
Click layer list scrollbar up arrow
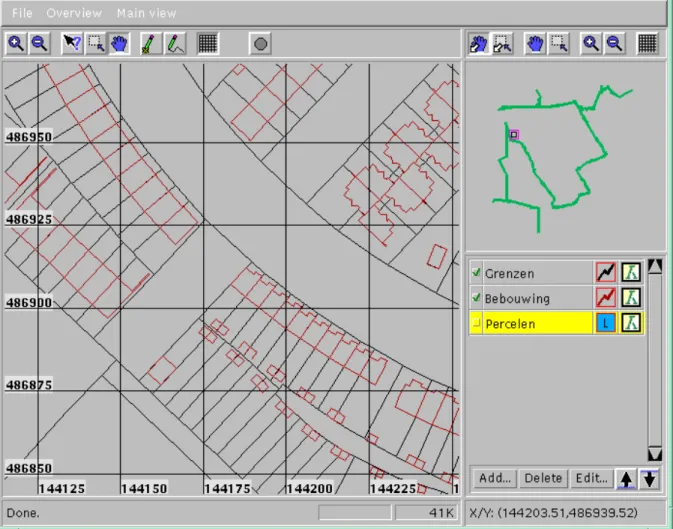point(655,266)
